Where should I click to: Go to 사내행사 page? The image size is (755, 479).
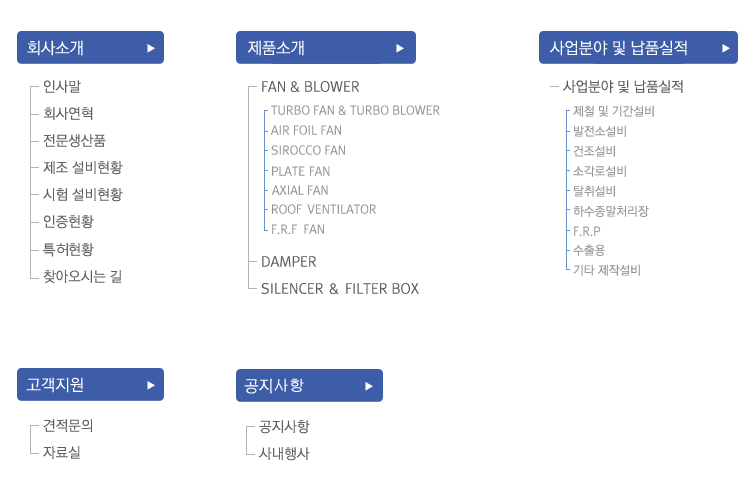pyautogui.click(x=284, y=453)
